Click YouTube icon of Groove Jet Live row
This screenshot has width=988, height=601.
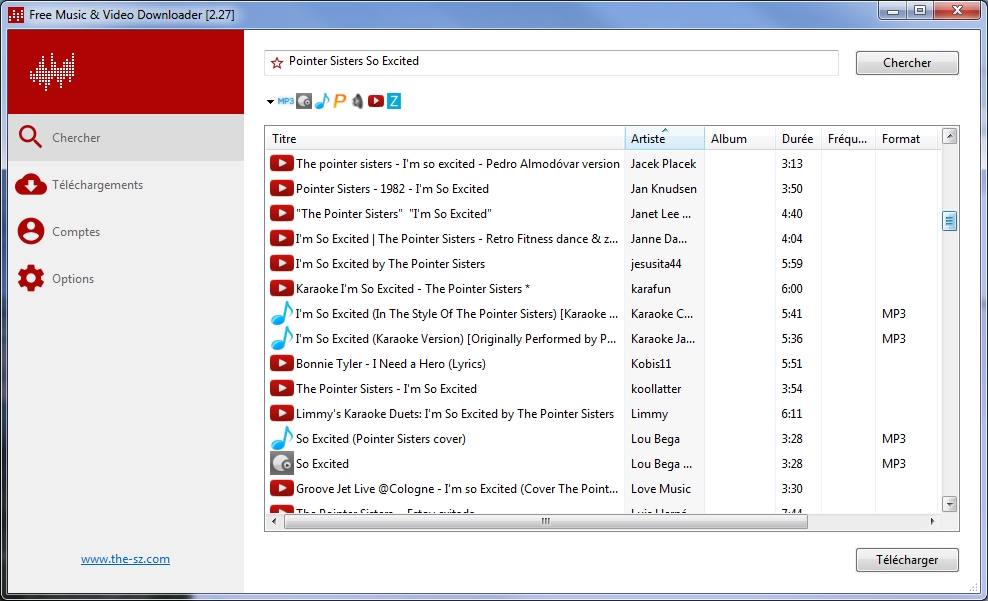(282, 488)
